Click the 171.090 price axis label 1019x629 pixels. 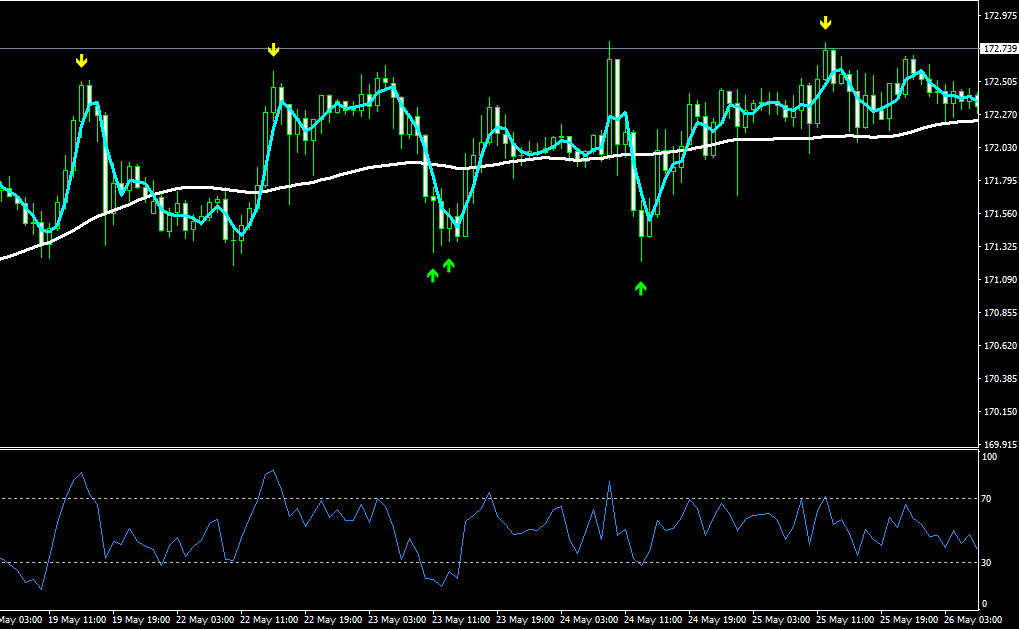(1000, 280)
